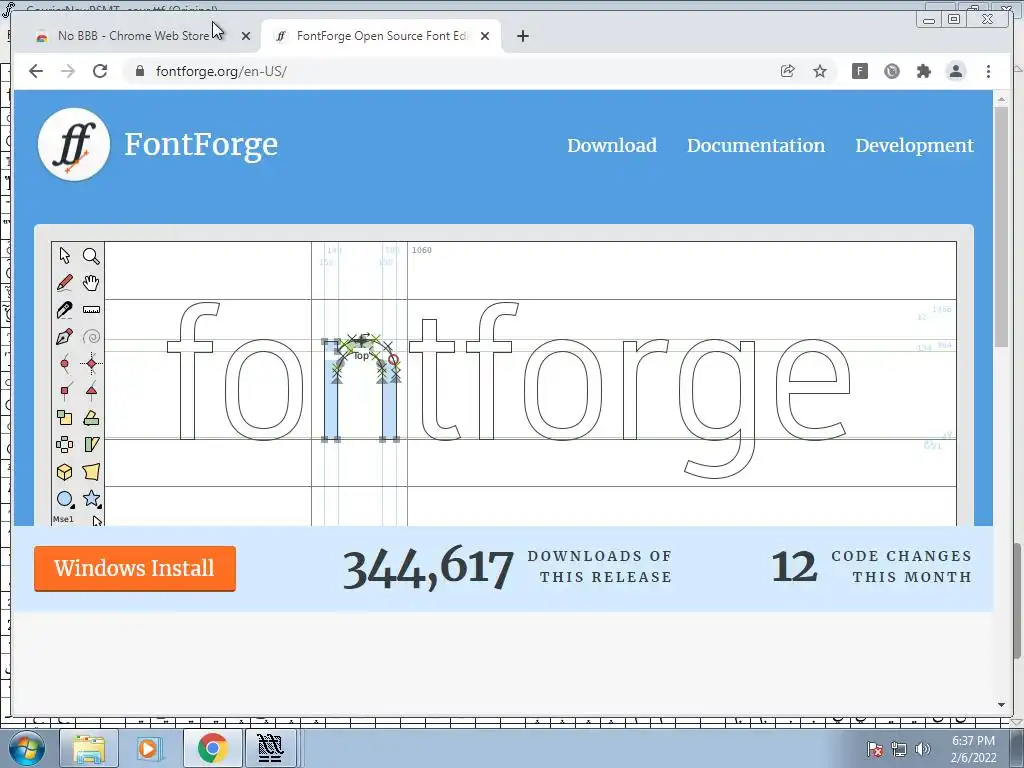The height and width of the screenshot is (768, 1024).
Task: Click the 344,617 downloads count
Action: click(428, 568)
